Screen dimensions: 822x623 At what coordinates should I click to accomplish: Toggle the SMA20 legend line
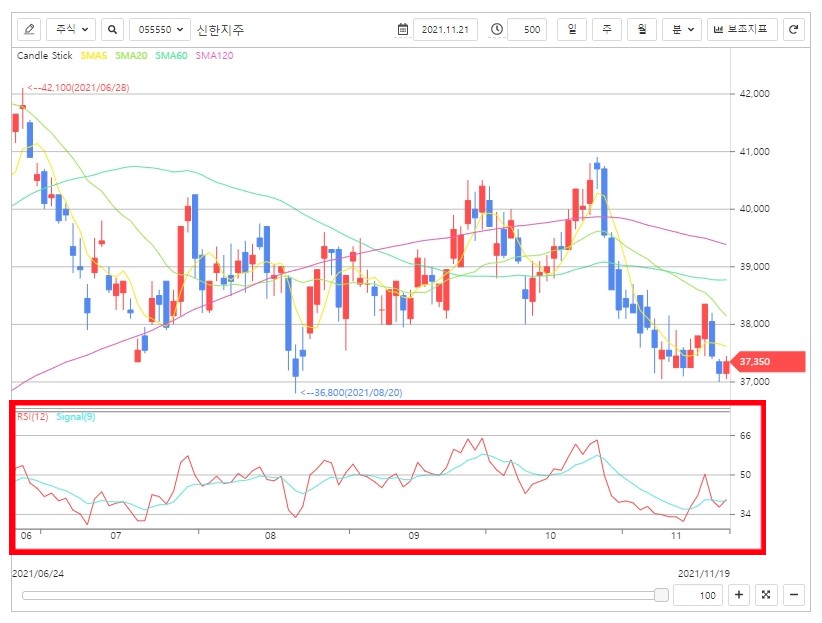[x=131, y=56]
